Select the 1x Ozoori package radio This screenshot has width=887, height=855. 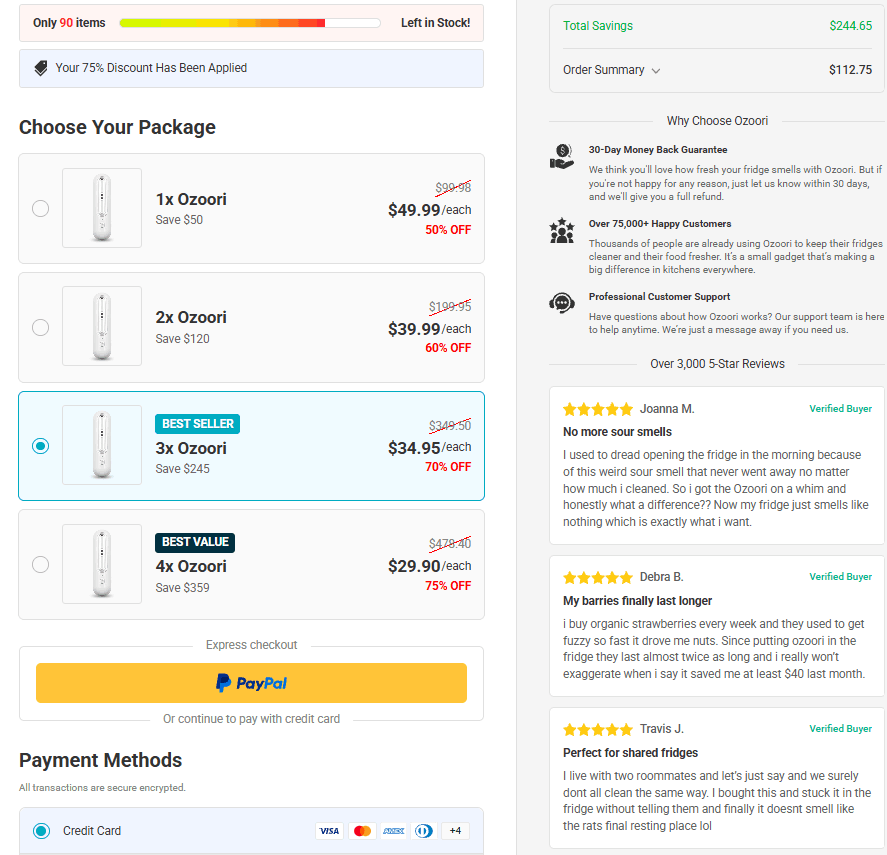[x=40, y=208]
